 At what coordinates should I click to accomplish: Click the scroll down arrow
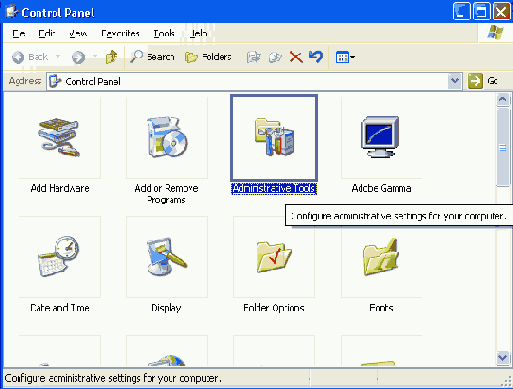(x=503, y=358)
